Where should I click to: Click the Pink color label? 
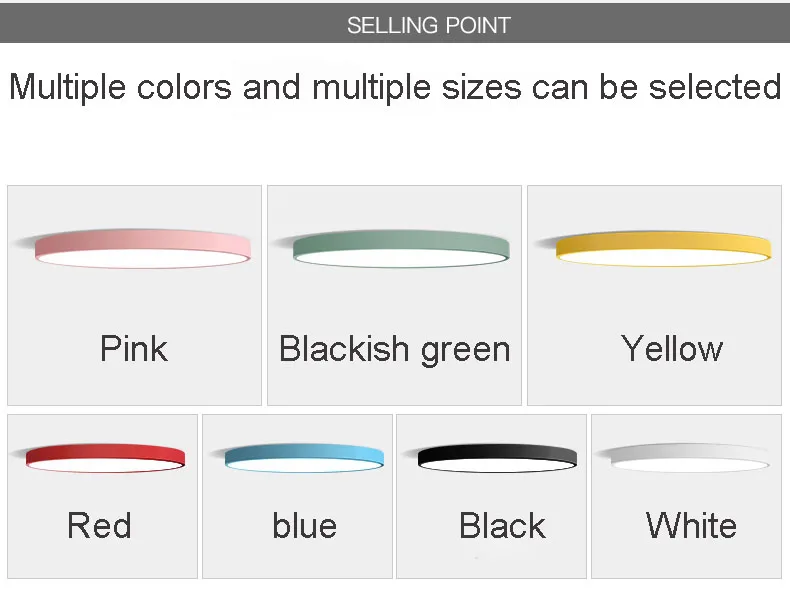[134, 349]
